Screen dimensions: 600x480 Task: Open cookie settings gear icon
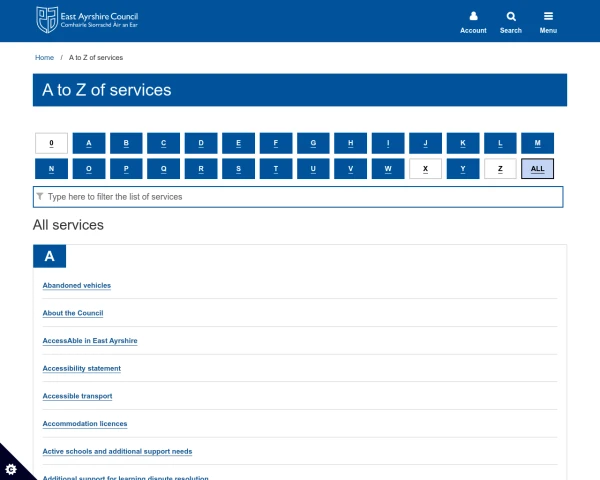click(11, 469)
